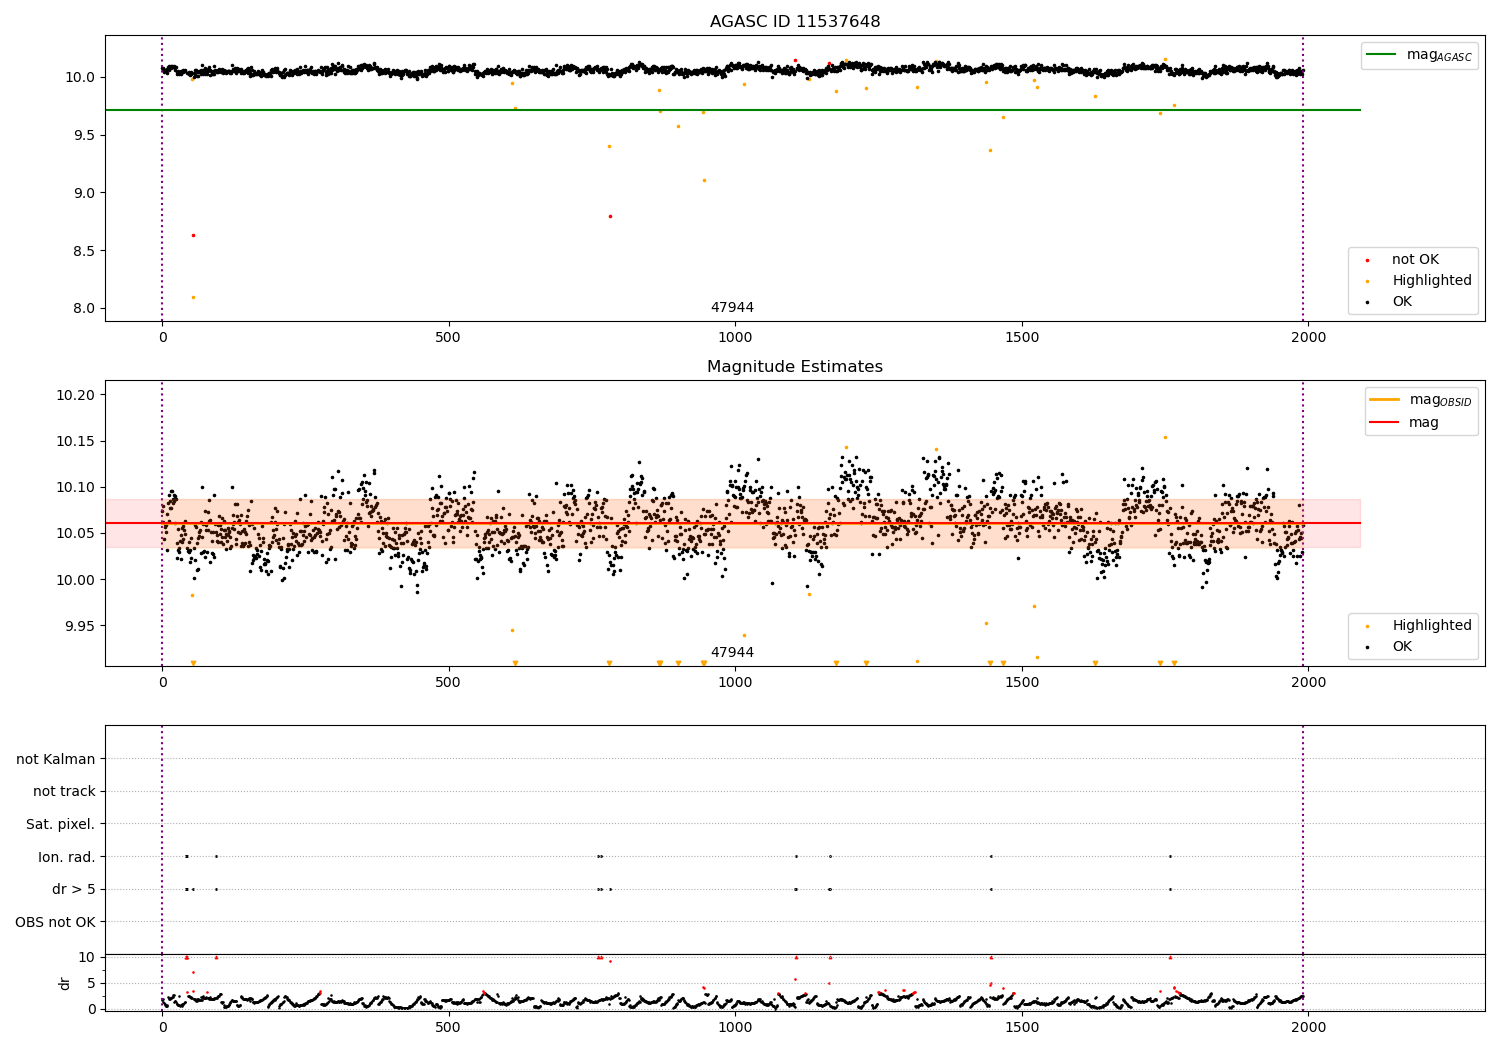
Task: Click the 'Sat. pixel.' row label
Action: pos(61,825)
